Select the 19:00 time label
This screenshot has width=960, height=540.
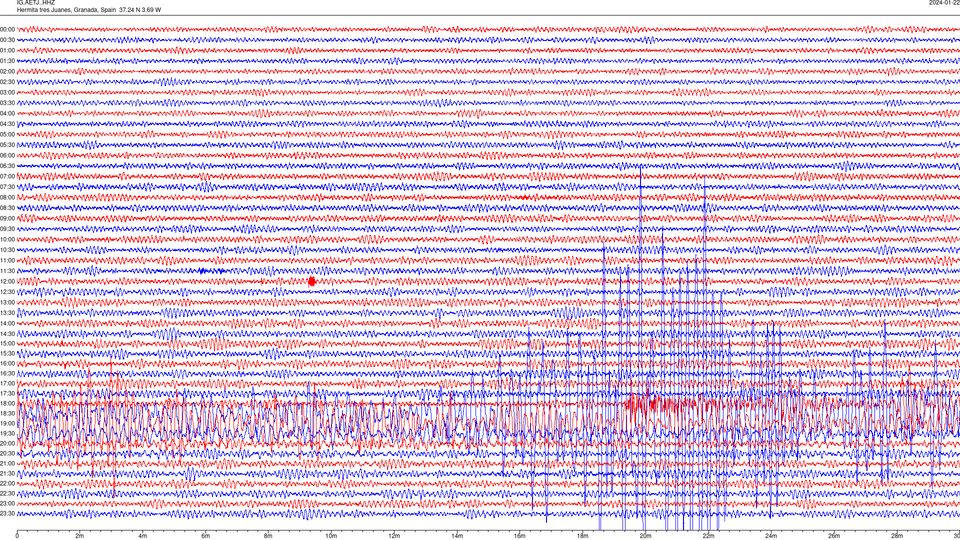(x=7, y=423)
